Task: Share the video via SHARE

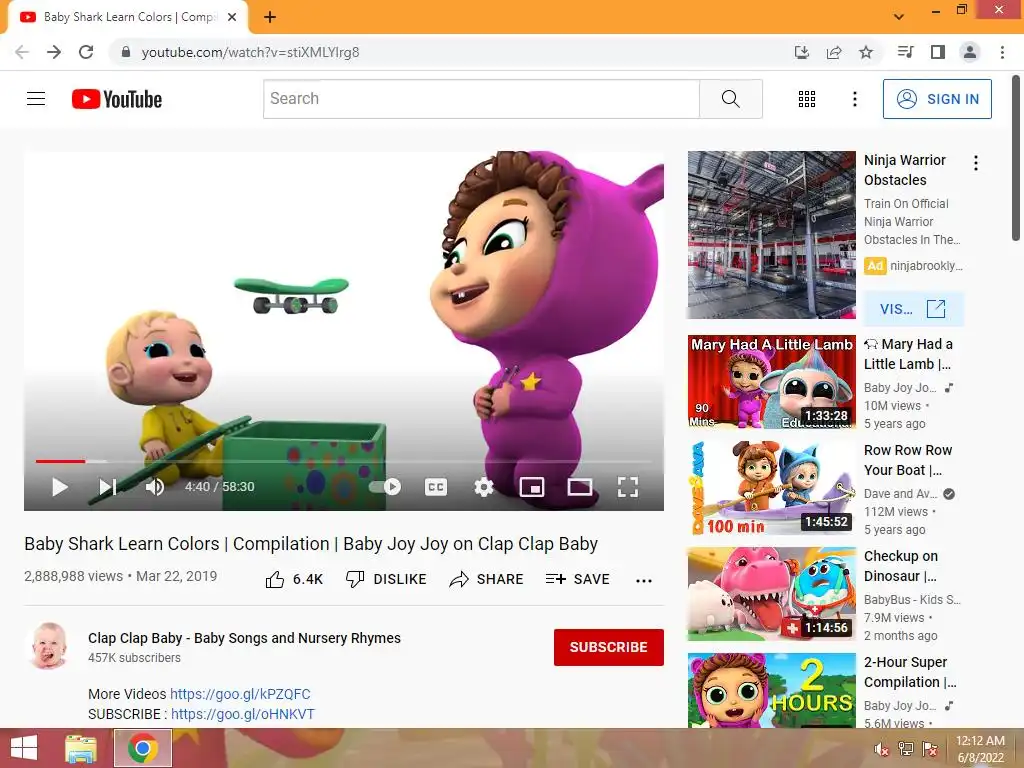Action: pos(487,579)
